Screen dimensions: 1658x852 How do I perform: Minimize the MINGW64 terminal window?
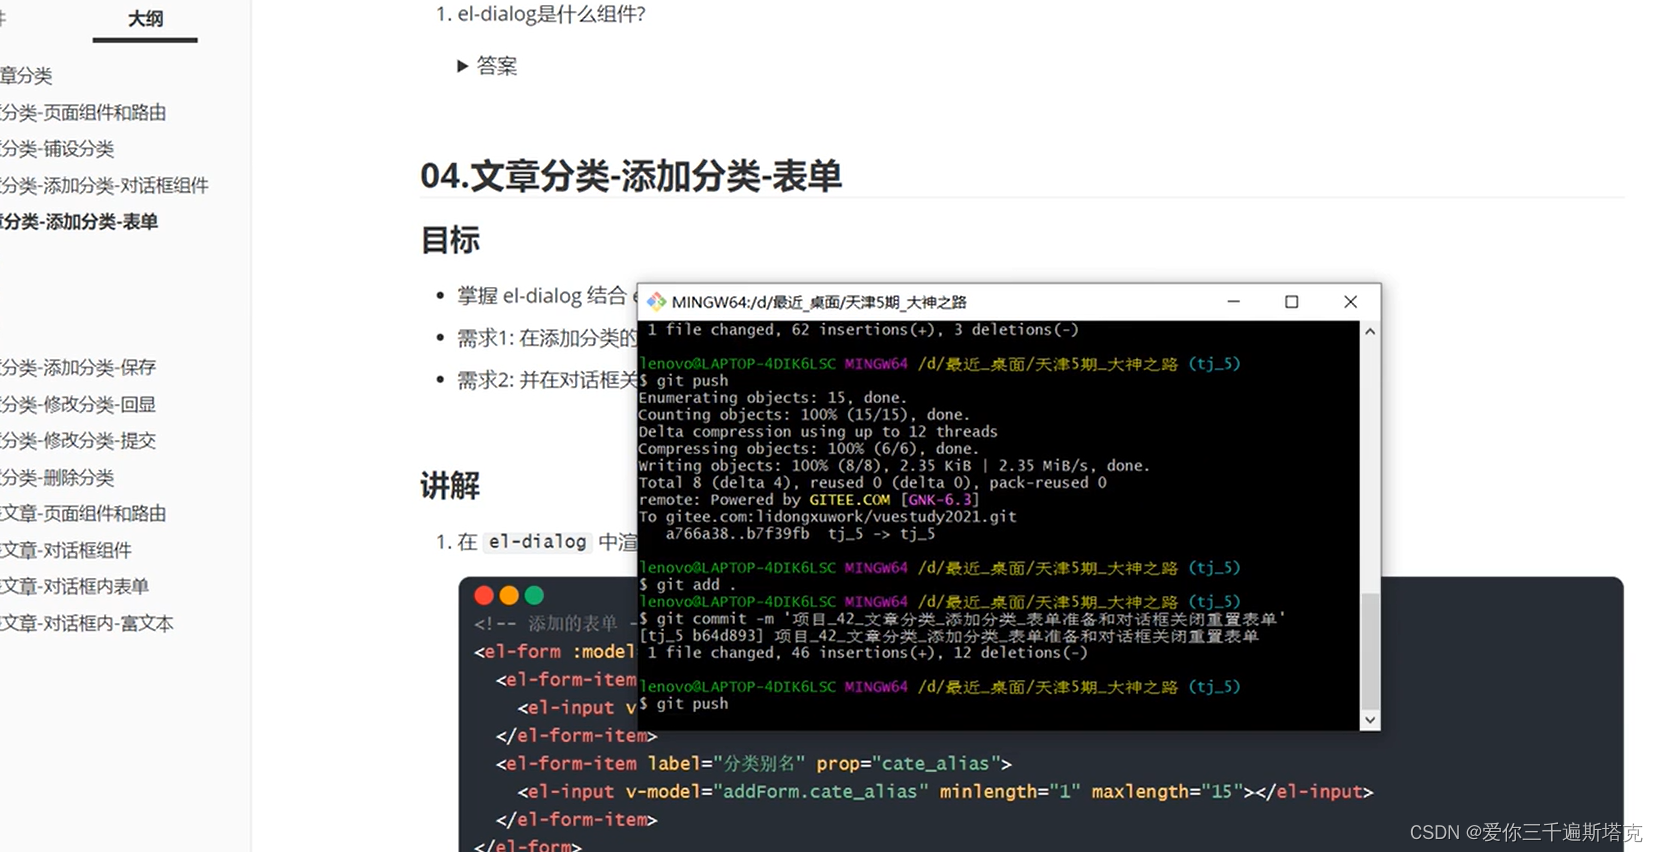pyautogui.click(x=1234, y=302)
